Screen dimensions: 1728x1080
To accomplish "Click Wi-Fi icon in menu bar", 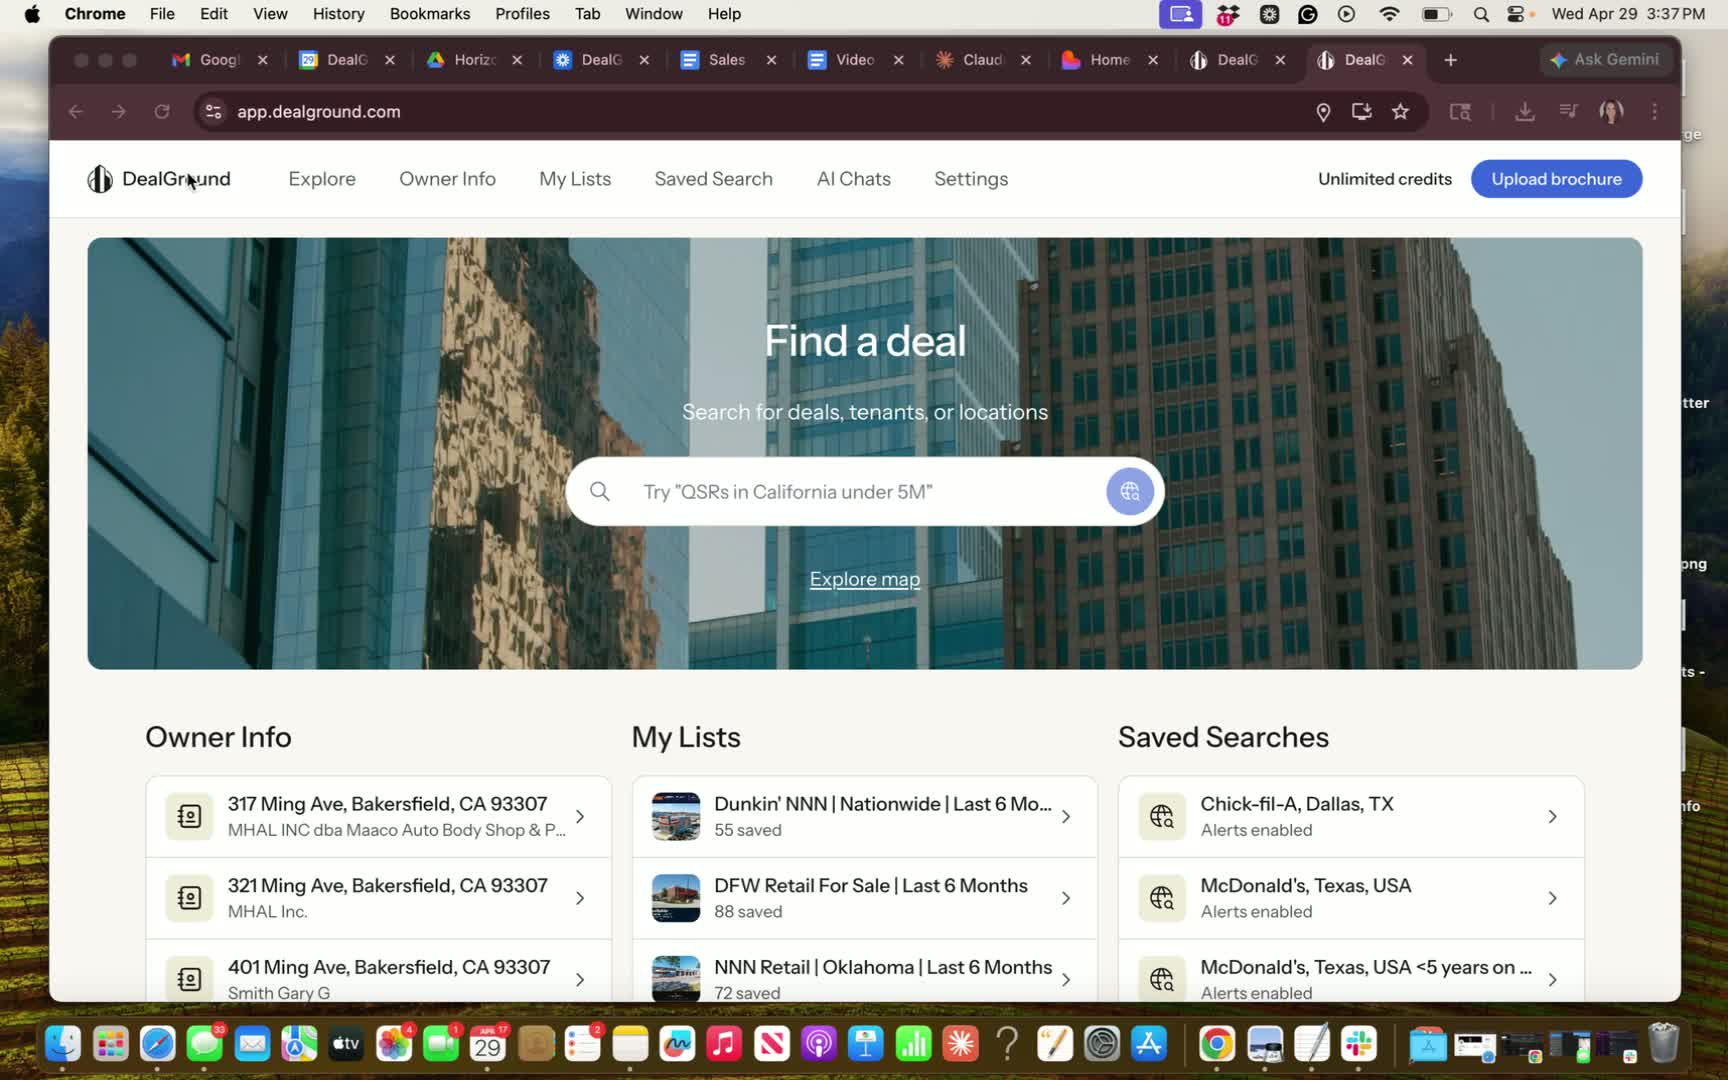I will 1389,14.
